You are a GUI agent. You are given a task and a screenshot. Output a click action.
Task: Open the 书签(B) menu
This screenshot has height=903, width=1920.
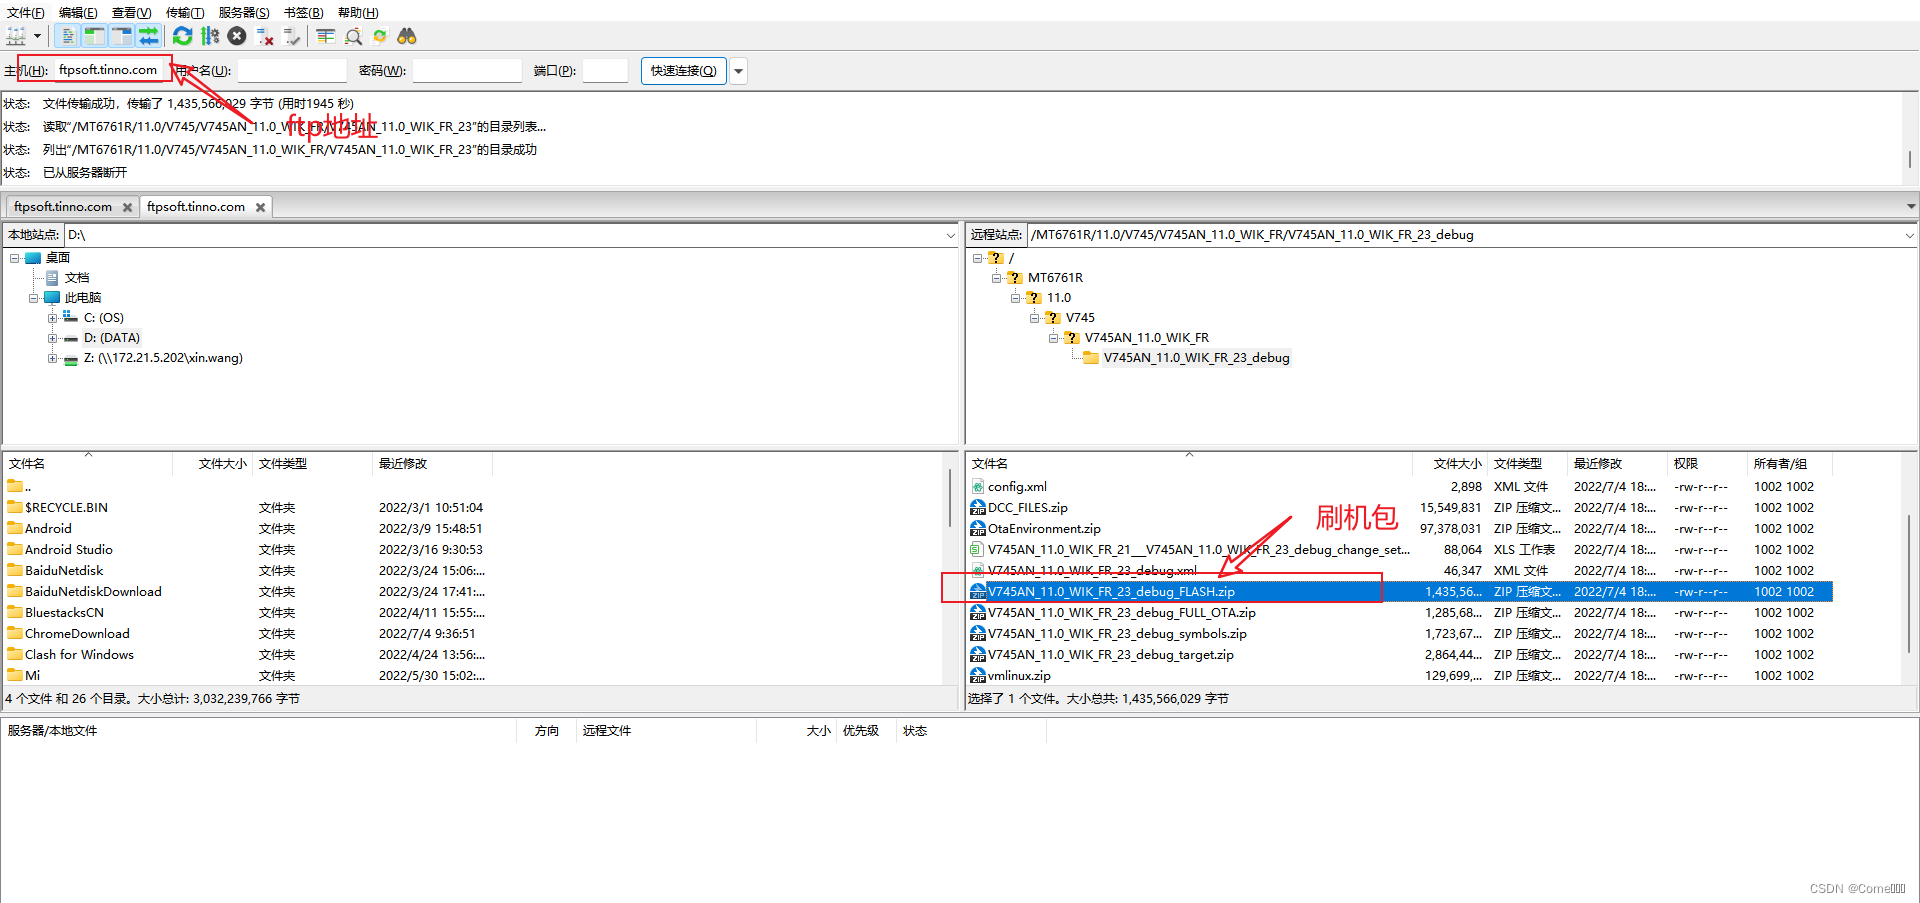tap(304, 12)
